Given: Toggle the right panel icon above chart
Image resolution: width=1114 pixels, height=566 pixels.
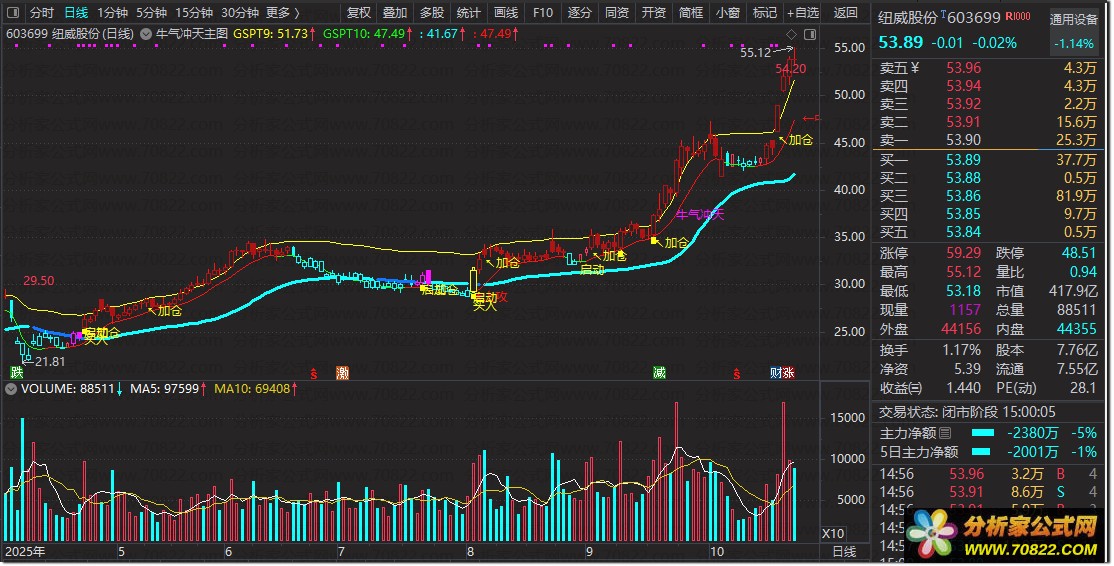Looking at the screenshot, I should pos(810,34).
